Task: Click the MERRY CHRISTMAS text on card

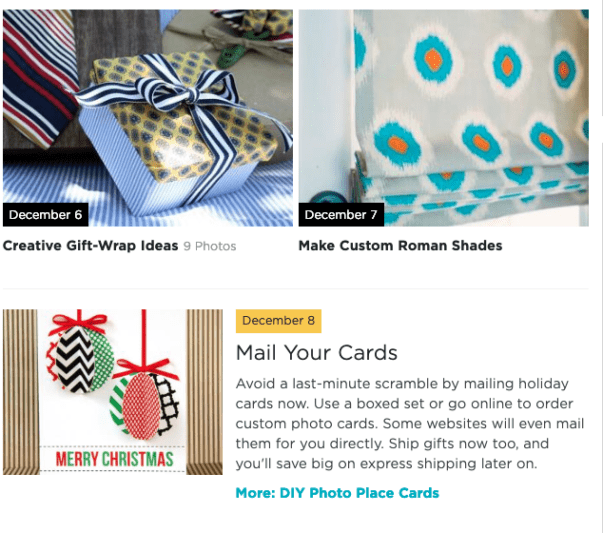Action: 113,460
